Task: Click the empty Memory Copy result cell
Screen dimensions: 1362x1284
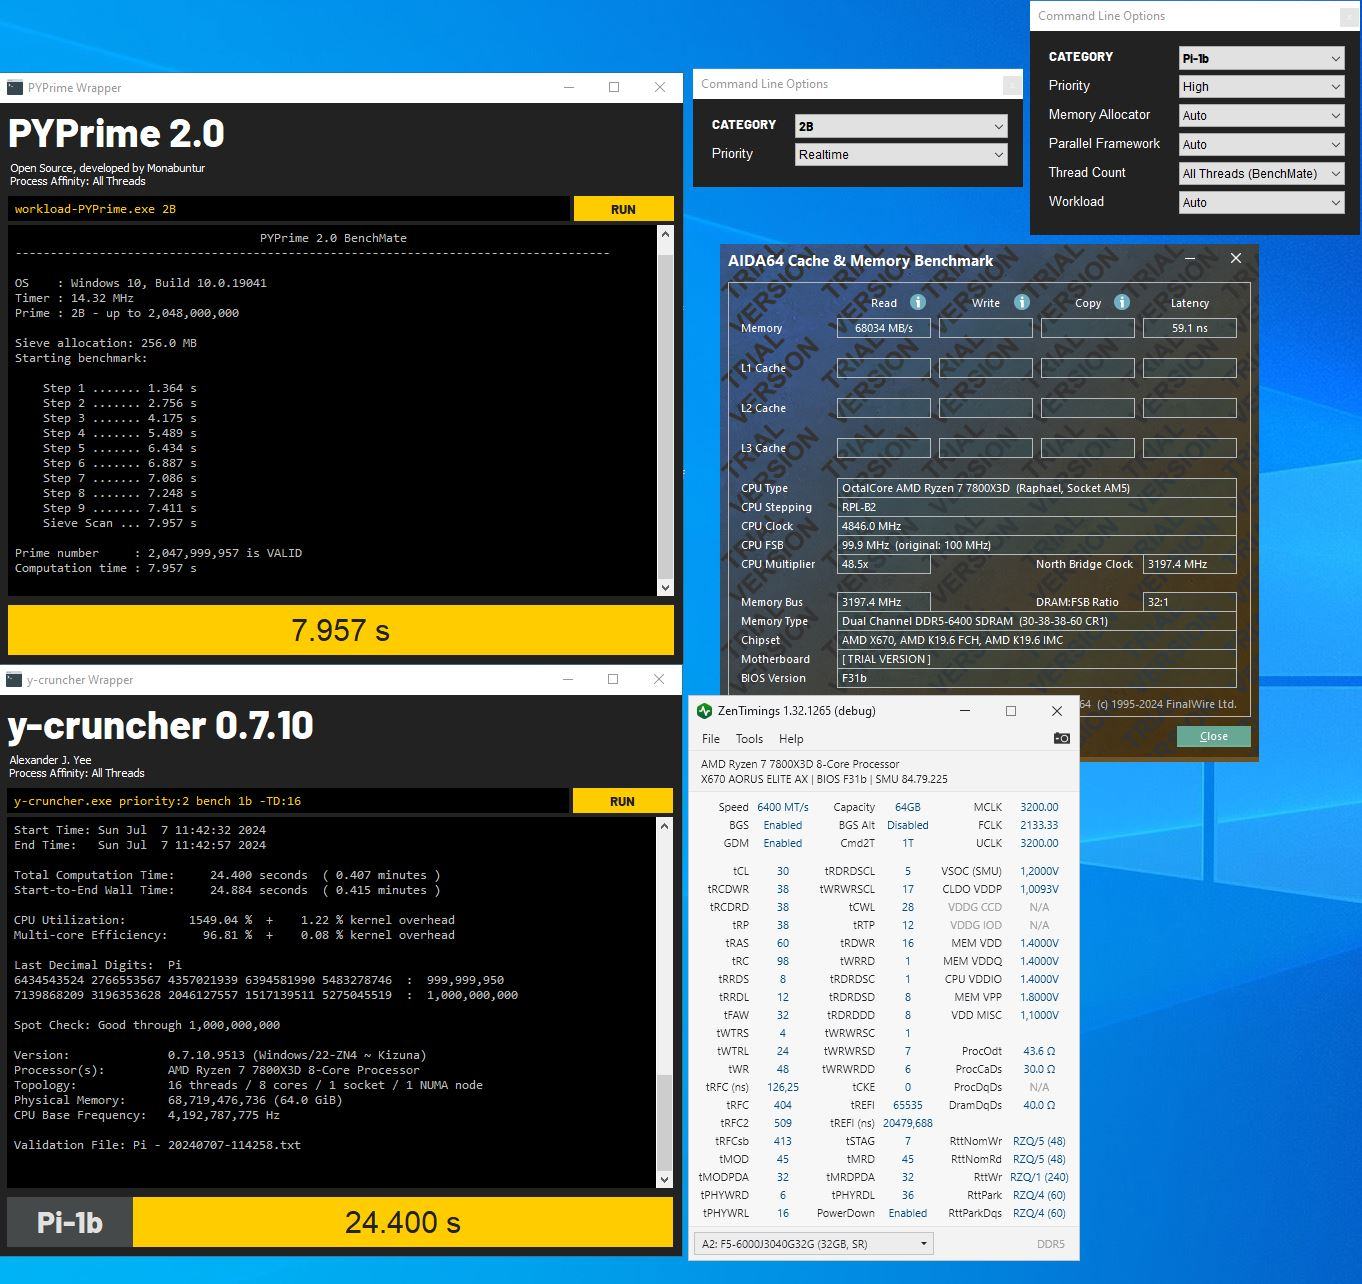Action: tap(1088, 328)
